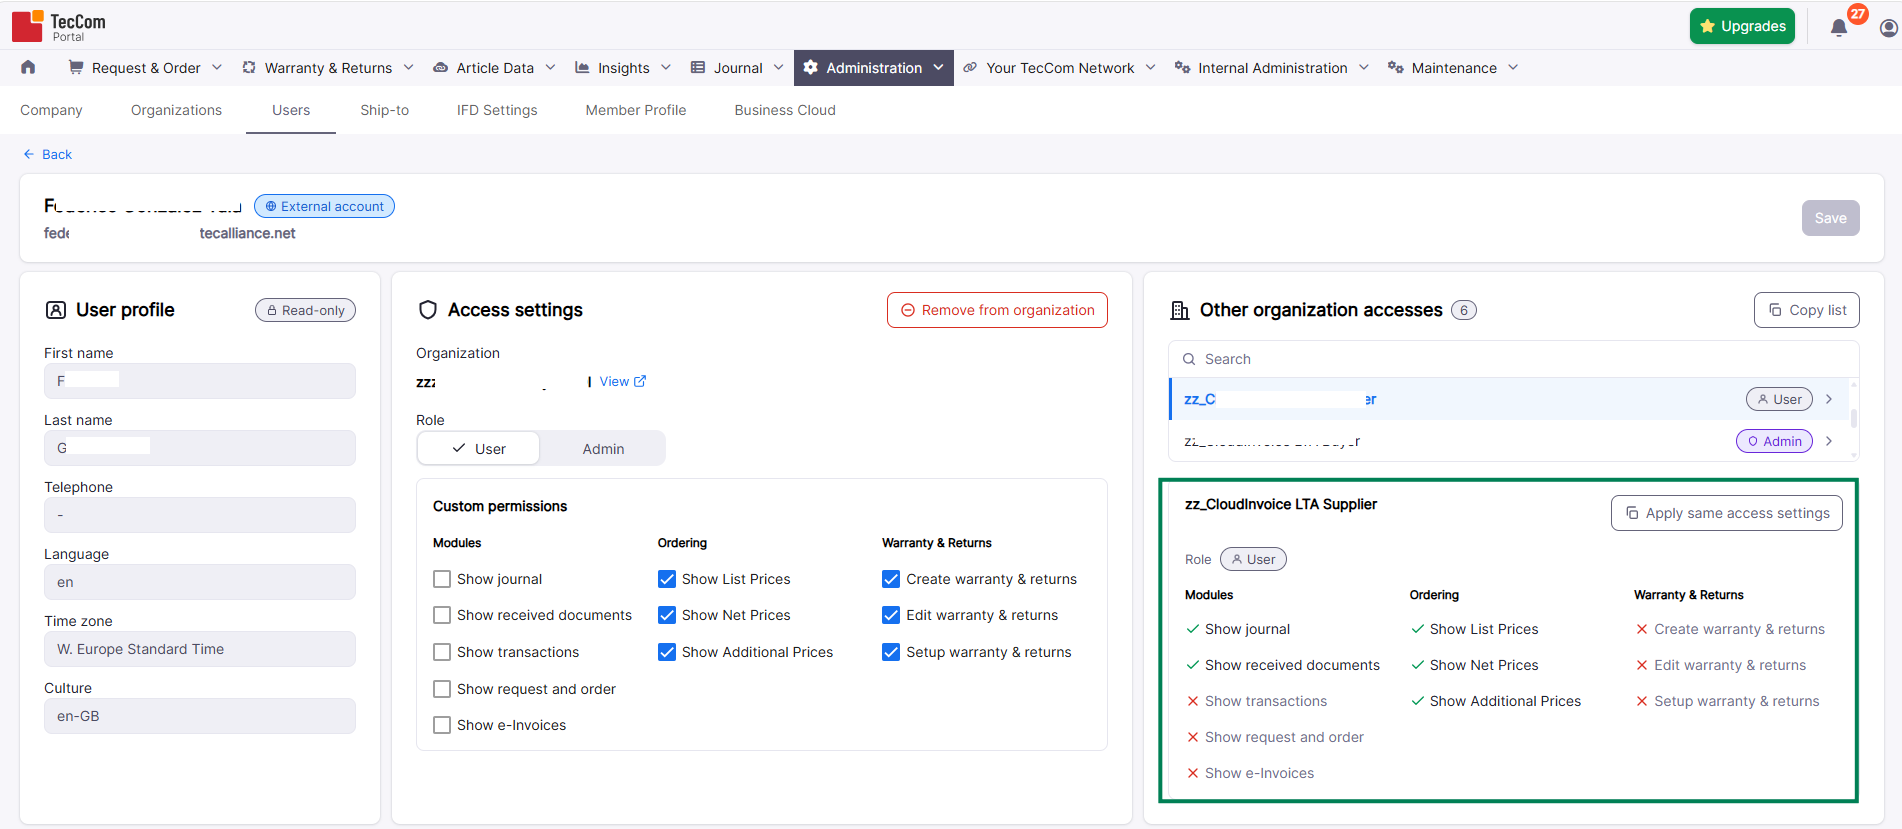Click the accesses count badge 6
This screenshot has height=829, width=1902.
tap(1464, 310)
